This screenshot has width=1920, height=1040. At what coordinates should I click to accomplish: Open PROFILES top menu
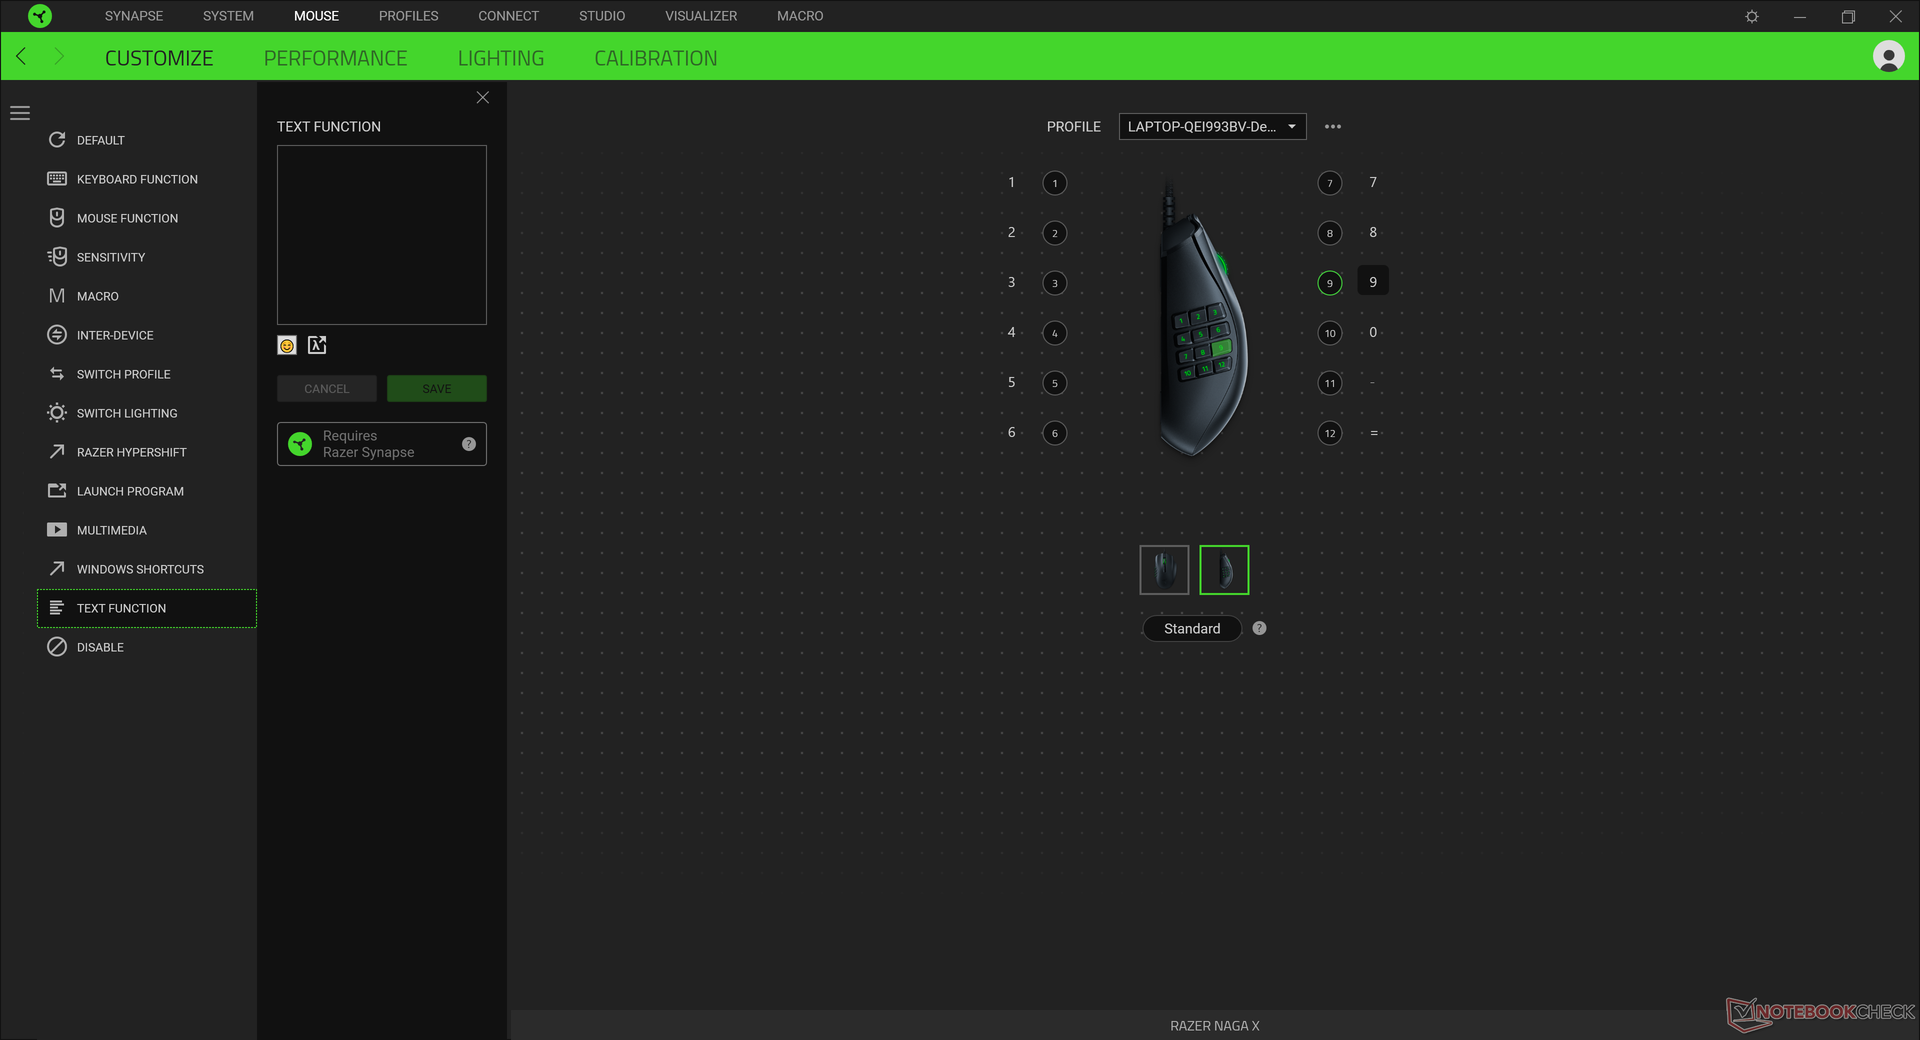[x=408, y=16]
